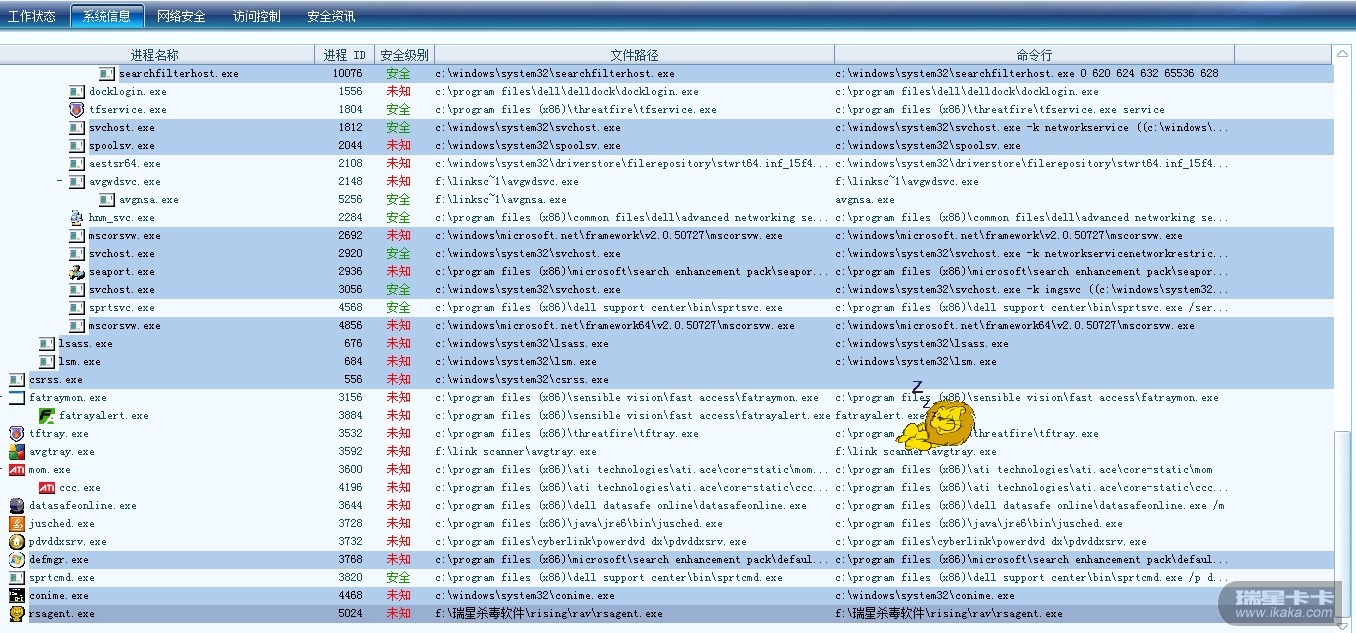The width and height of the screenshot is (1356, 633).
Task: Click the command line avgnsa.exe cell
Action: [x=865, y=199]
